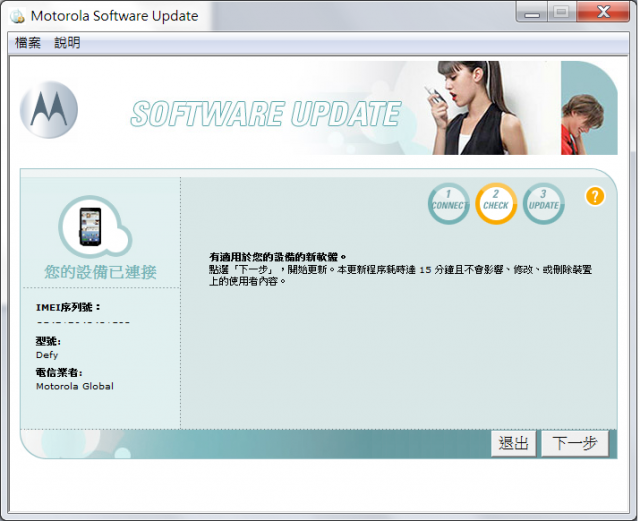Viewport: 640px width, 521px height.
Task: Click the carrier value Motorola Global
Action: click(x=75, y=386)
